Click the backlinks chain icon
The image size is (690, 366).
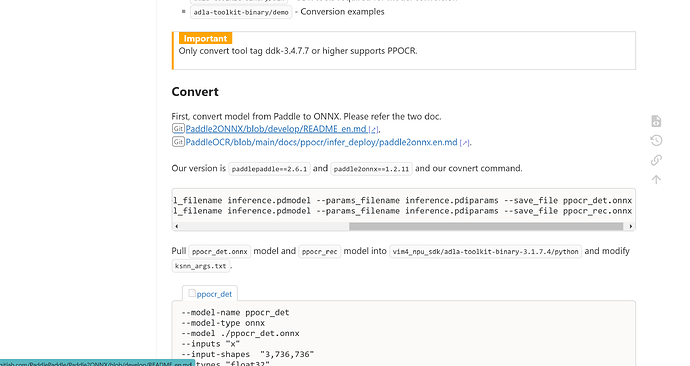point(656,160)
